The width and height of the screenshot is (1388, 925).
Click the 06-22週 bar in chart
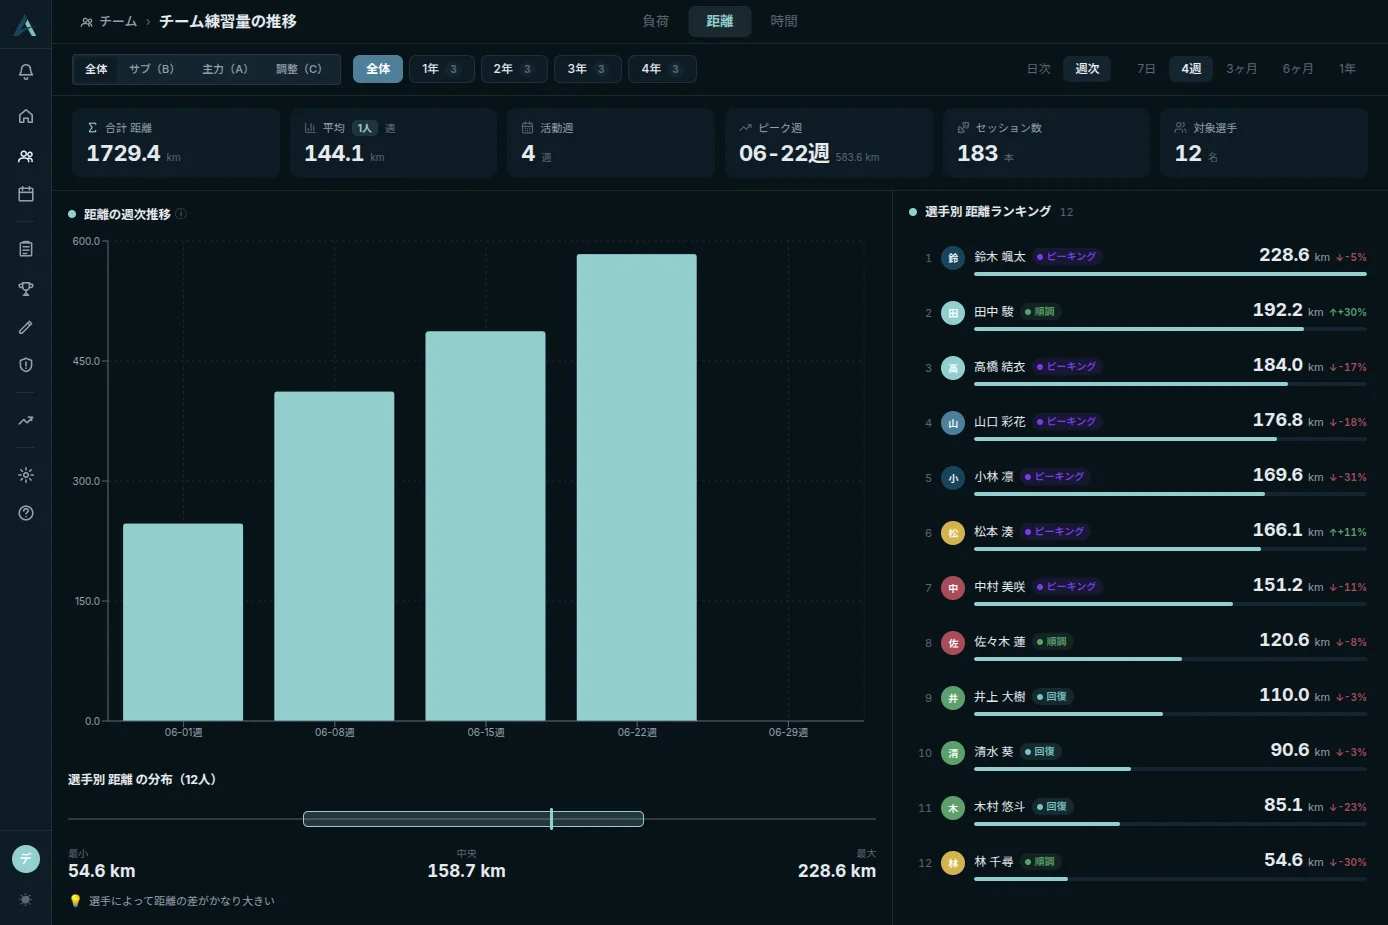click(x=637, y=487)
